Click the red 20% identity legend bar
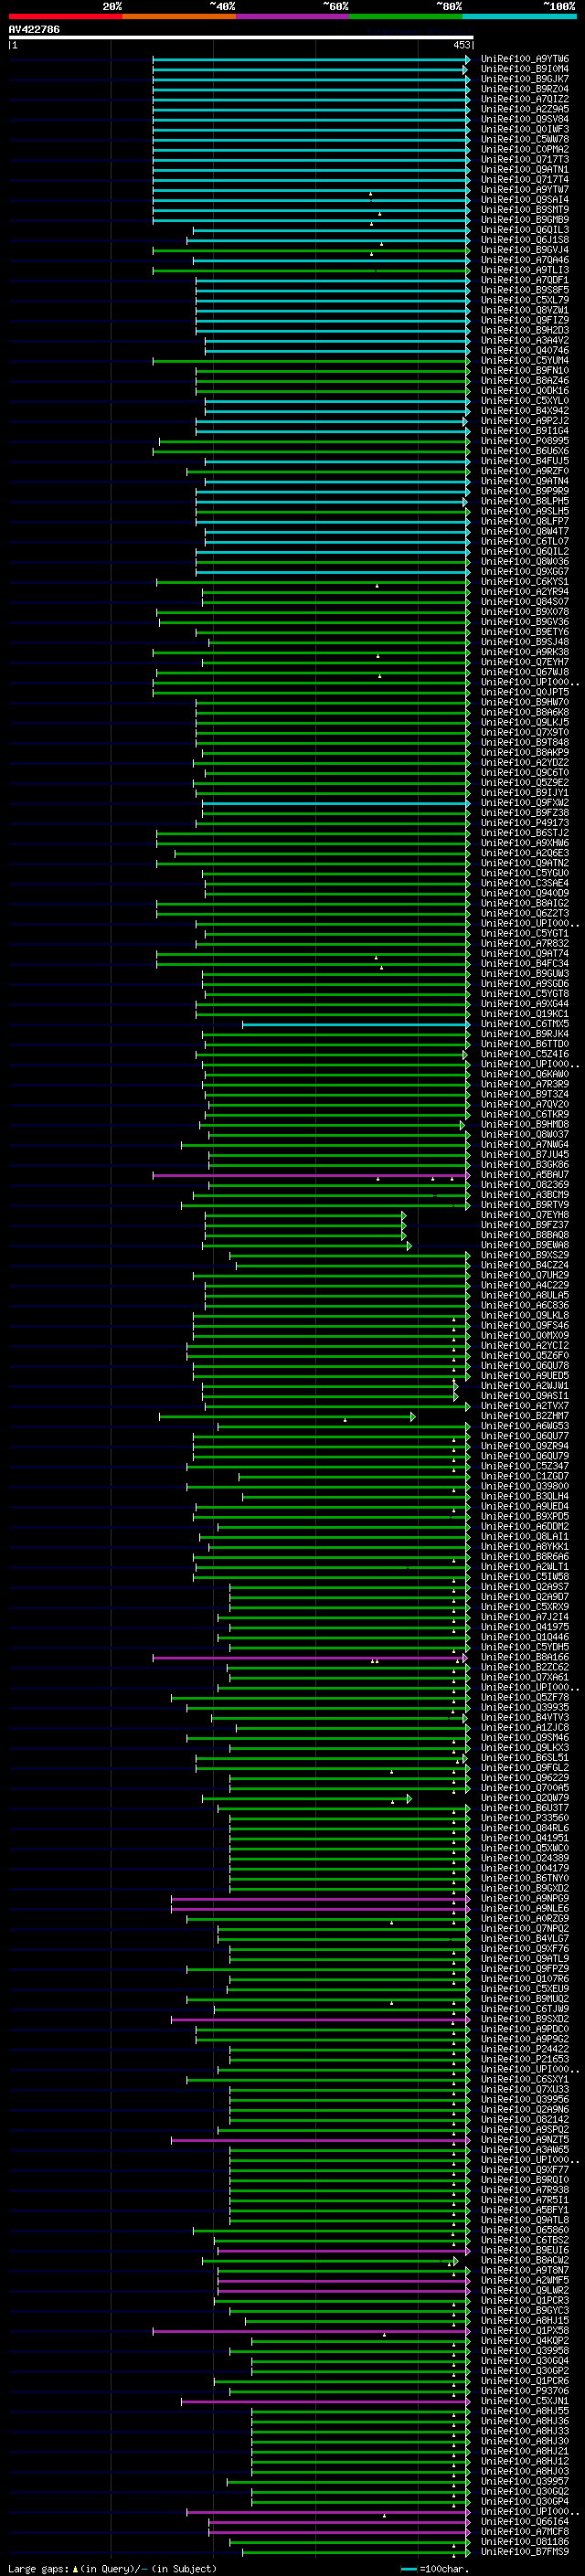This screenshot has width=585, height=2576. tap(65, 16)
